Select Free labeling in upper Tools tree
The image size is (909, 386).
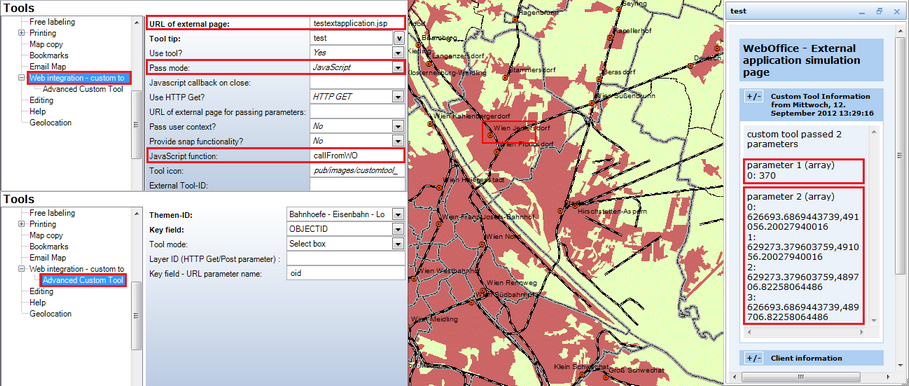52,22
